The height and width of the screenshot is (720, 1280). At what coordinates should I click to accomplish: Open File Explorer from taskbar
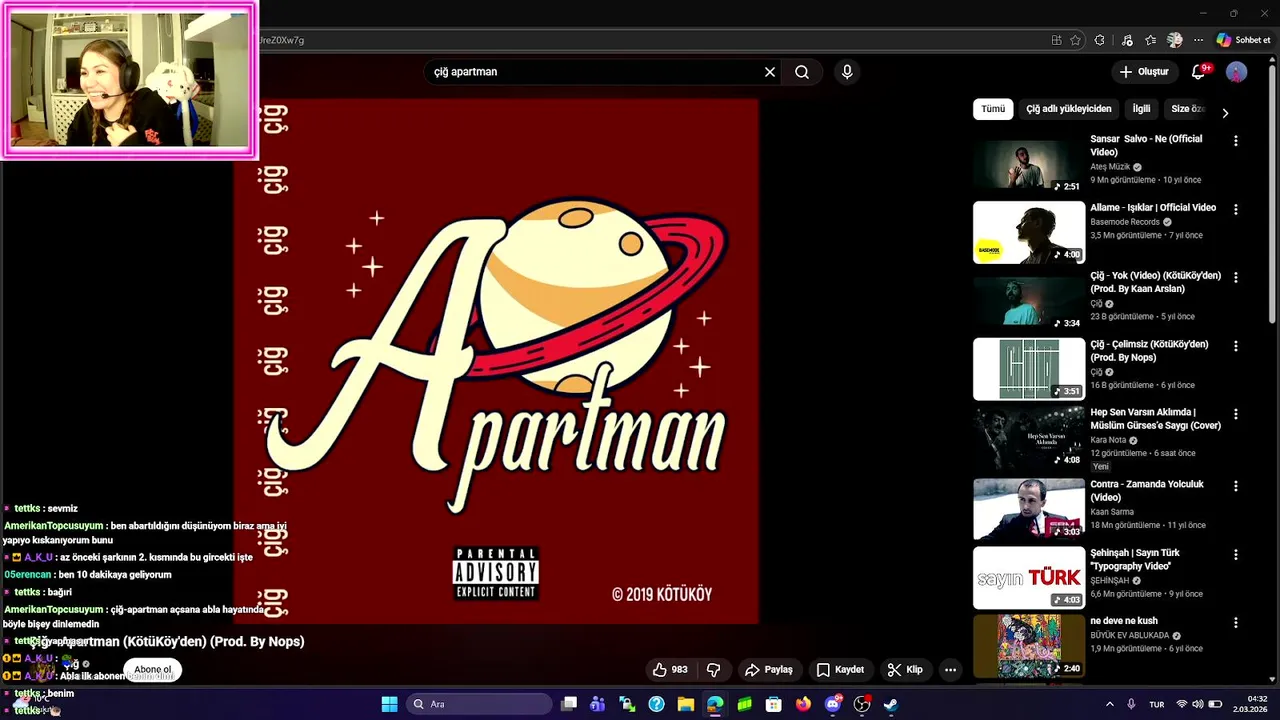click(x=686, y=704)
